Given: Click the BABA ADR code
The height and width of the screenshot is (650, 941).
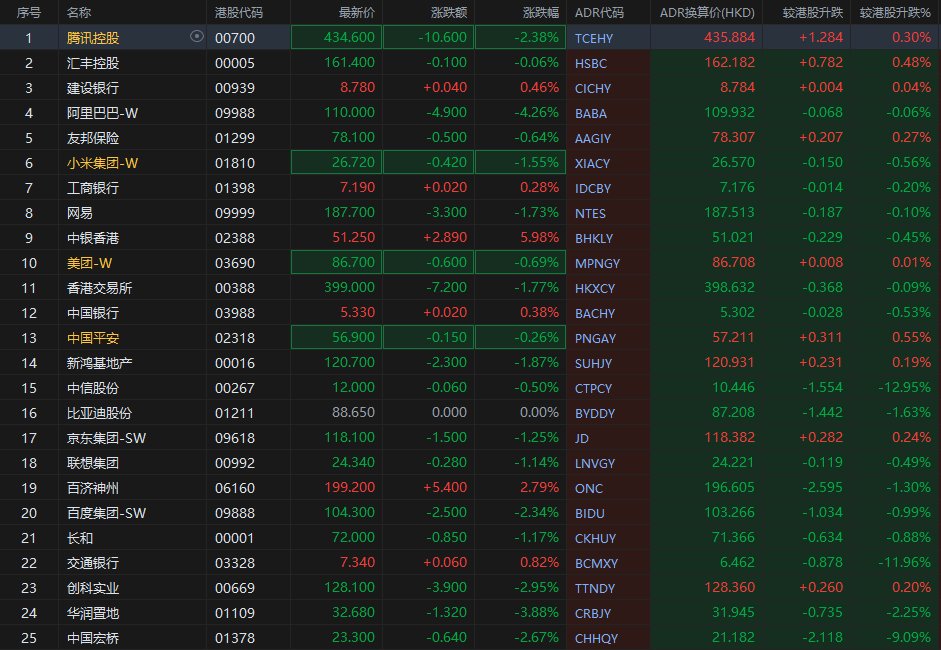Looking at the screenshot, I should 591,113.
